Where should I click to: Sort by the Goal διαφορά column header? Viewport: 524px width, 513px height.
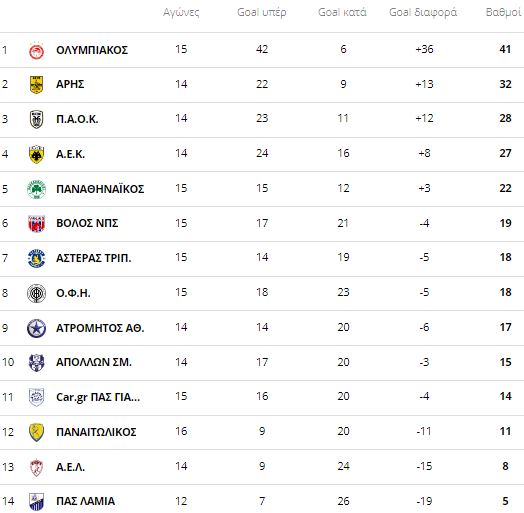click(423, 12)
